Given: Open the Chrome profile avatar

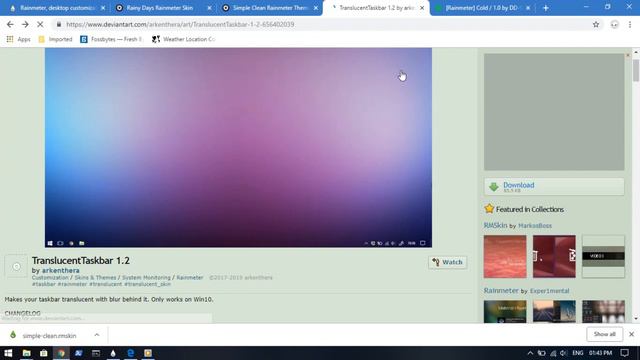Looking at the screenshot, I should click(x=614, y=24).
